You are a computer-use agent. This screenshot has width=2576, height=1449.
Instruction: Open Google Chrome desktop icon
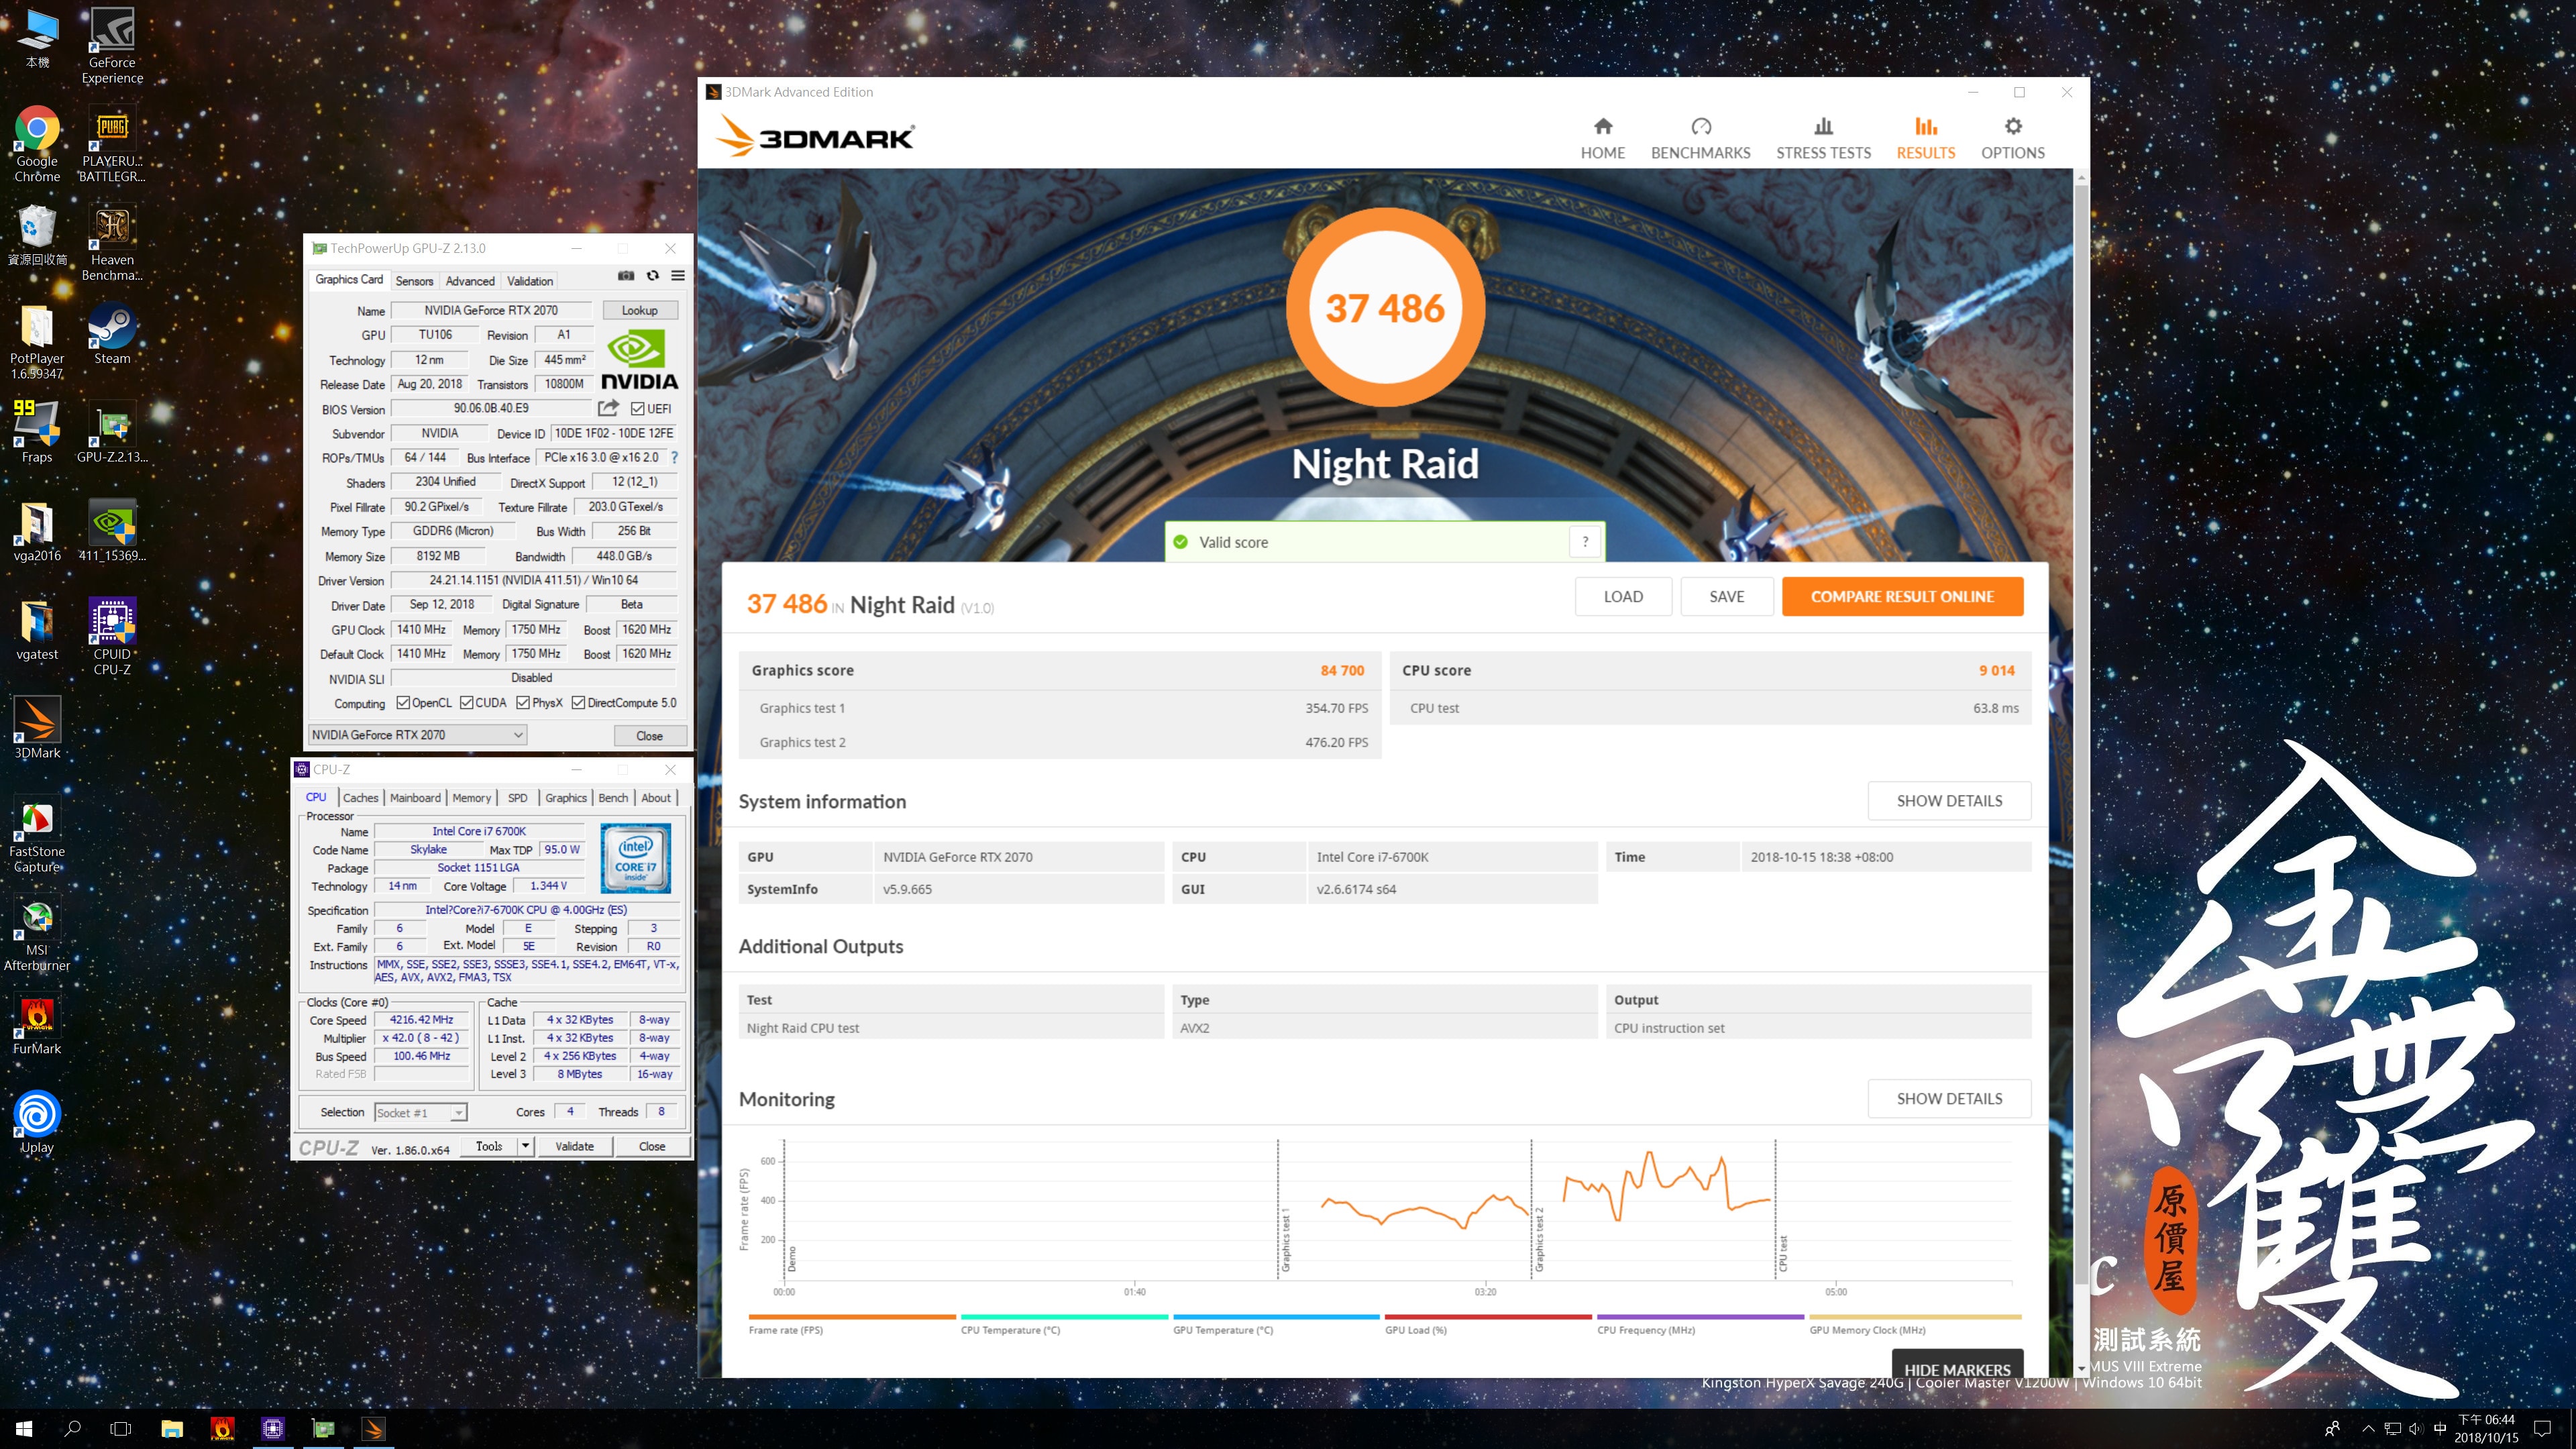(37, 144)
